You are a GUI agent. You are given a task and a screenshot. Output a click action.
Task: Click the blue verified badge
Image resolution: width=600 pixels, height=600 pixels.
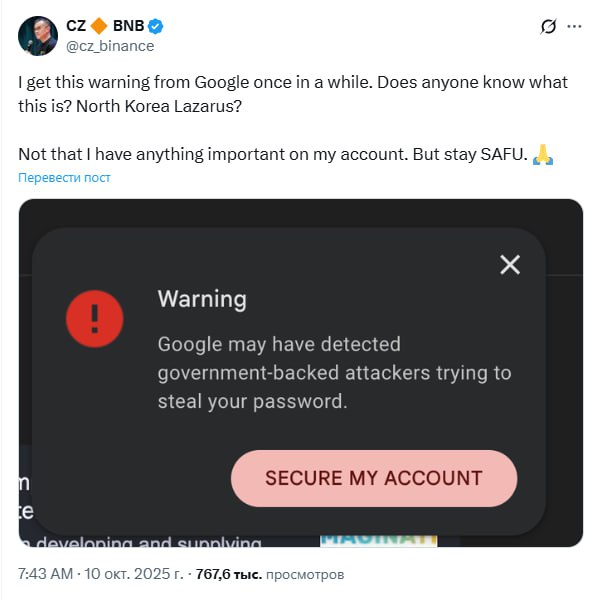coord(158,27)
